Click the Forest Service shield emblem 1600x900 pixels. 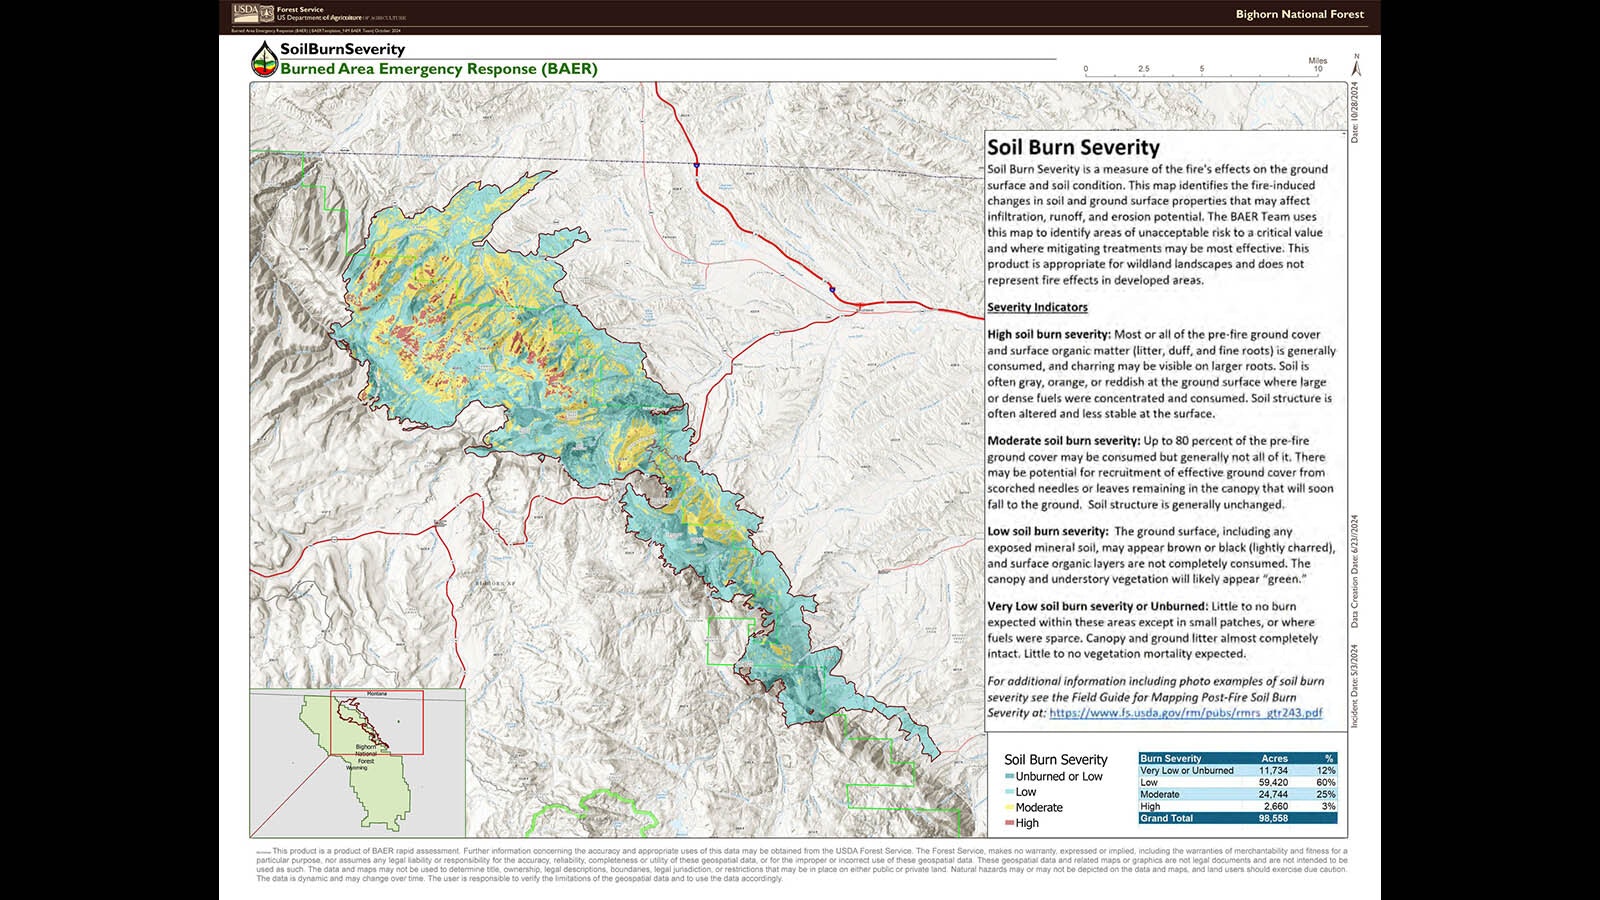(x=267, y=13)
